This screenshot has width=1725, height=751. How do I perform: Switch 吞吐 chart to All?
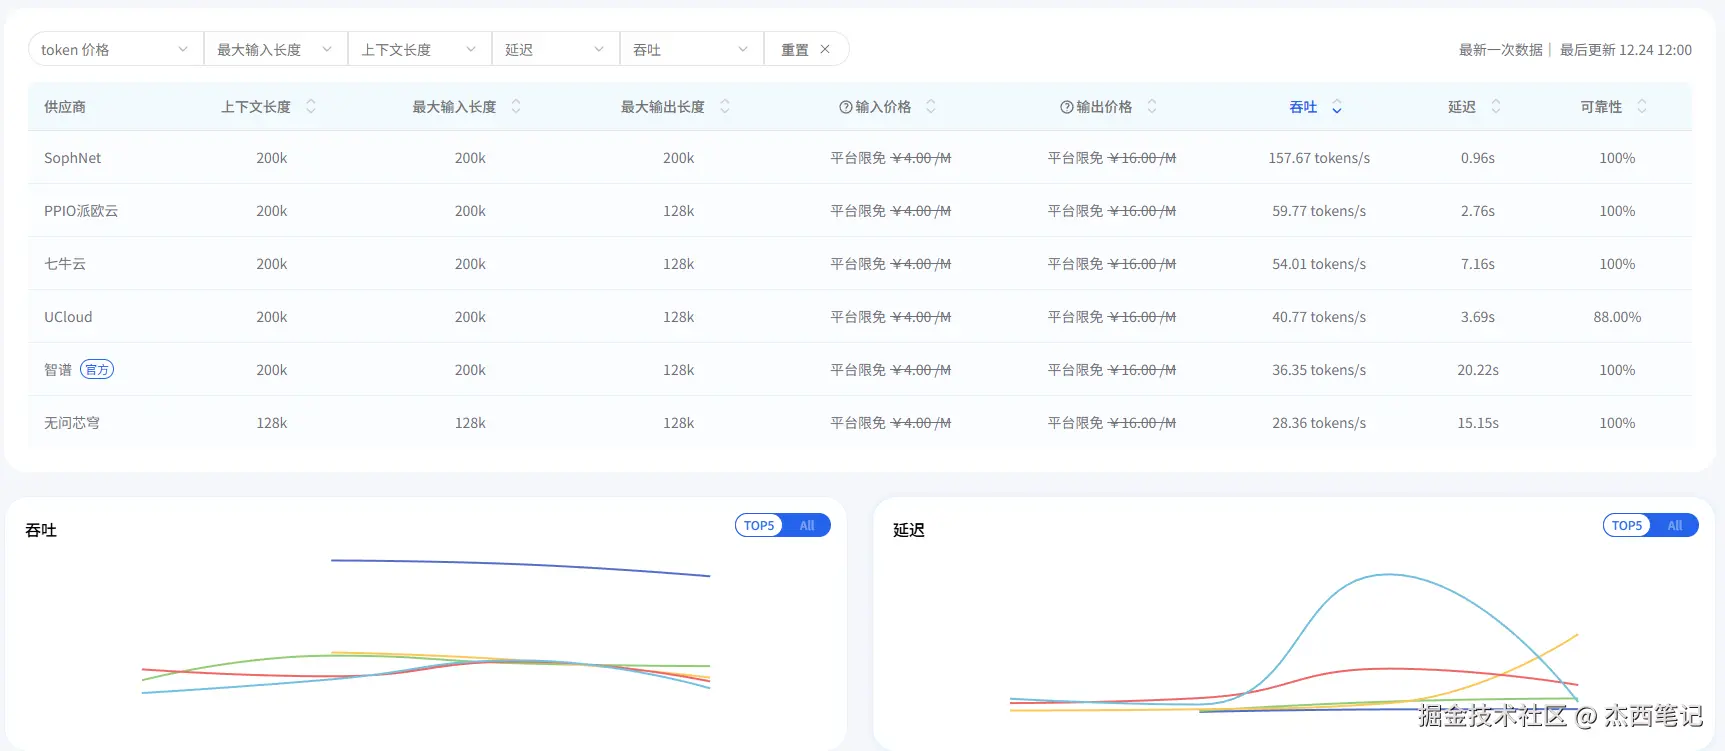pos(807,525)
